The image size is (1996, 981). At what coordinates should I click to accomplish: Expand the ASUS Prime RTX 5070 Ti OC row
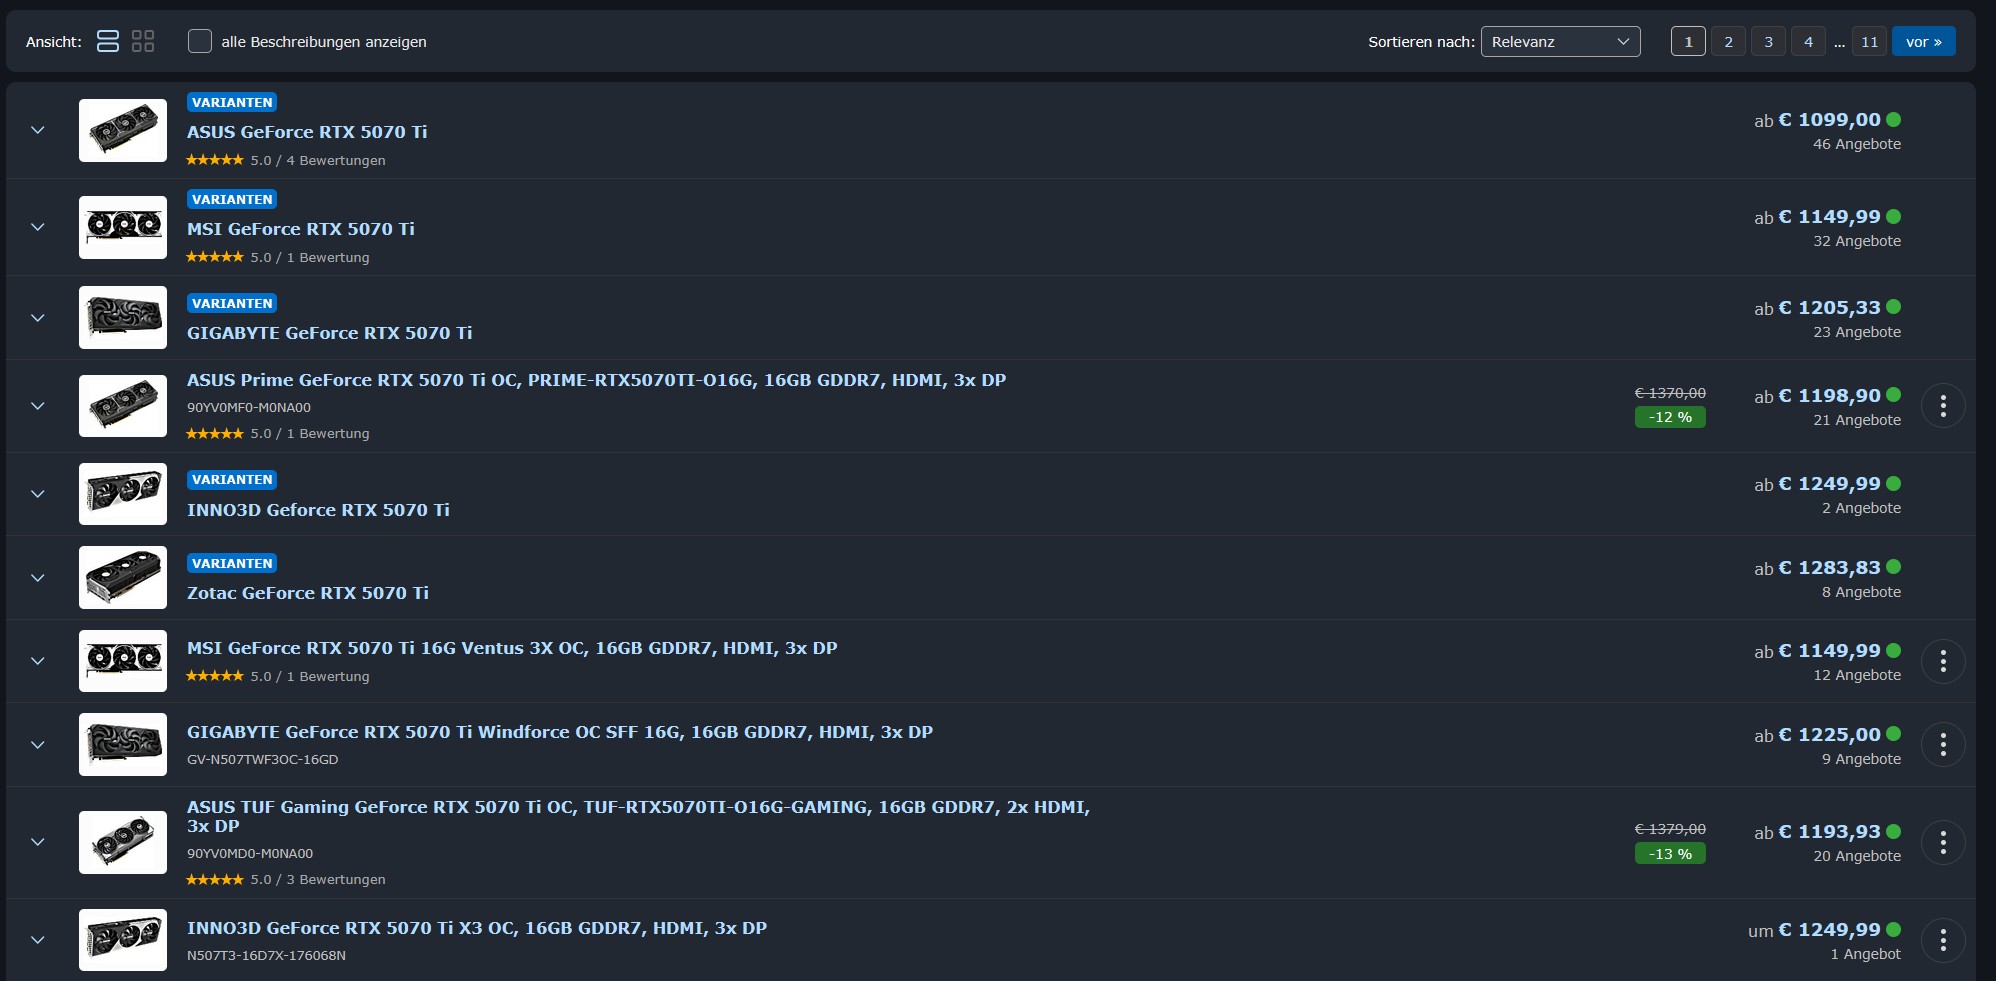(38, 406)
